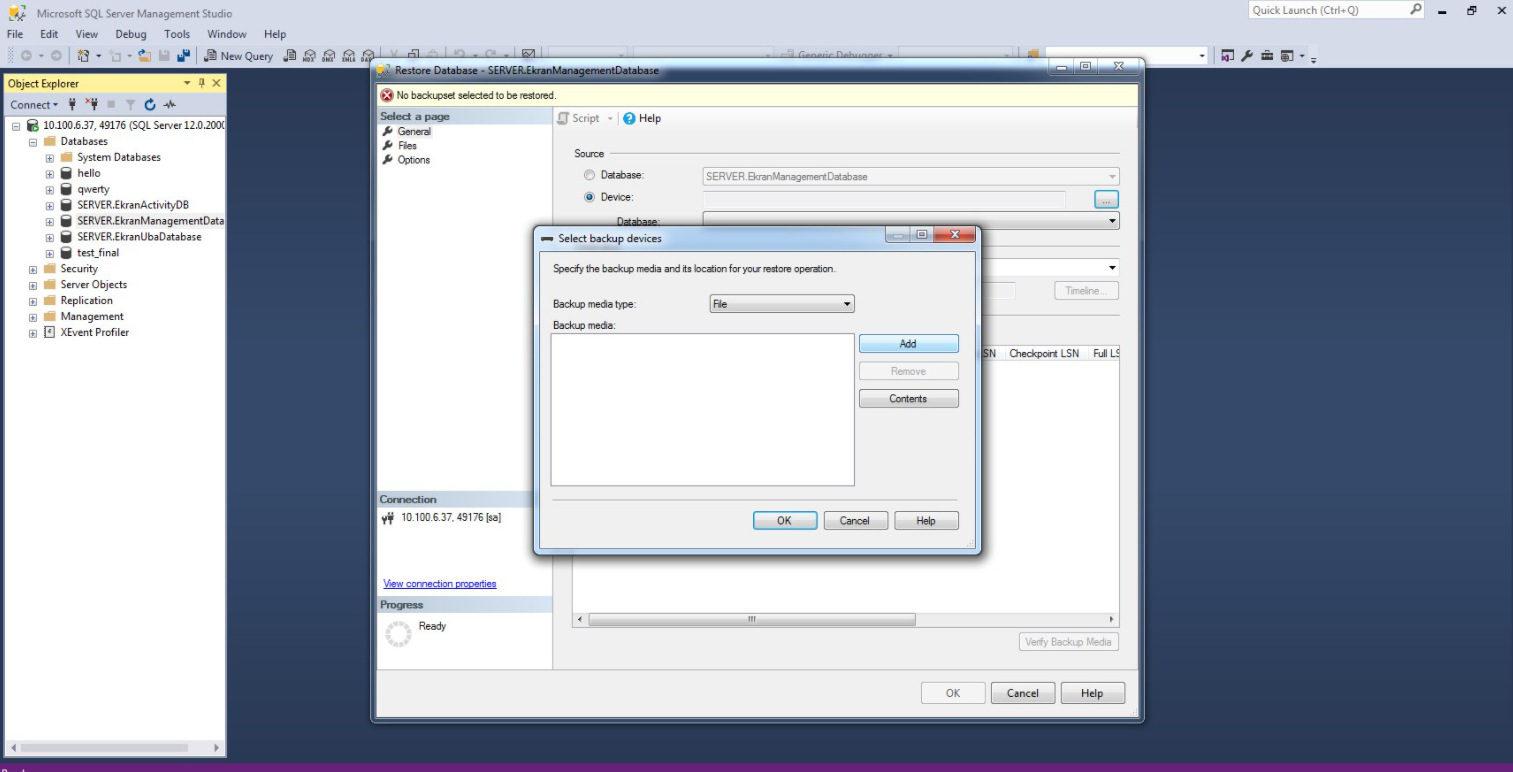Click the Object Explorer horizontal scrollbar

(x=115, y=747)
